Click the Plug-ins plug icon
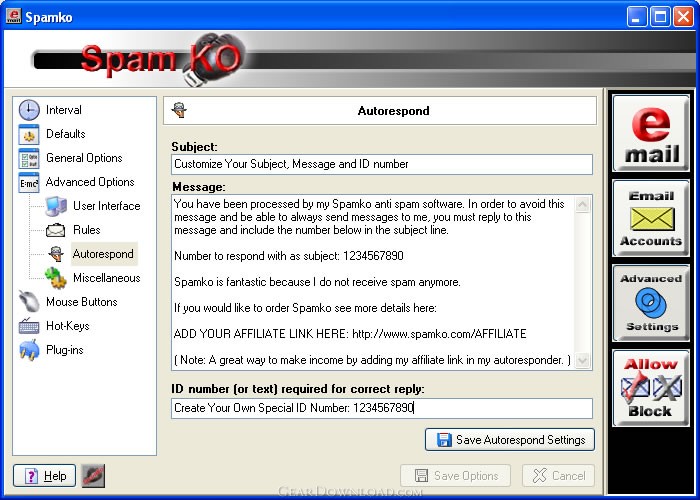The image size is (700, 500). pos(29,350)
